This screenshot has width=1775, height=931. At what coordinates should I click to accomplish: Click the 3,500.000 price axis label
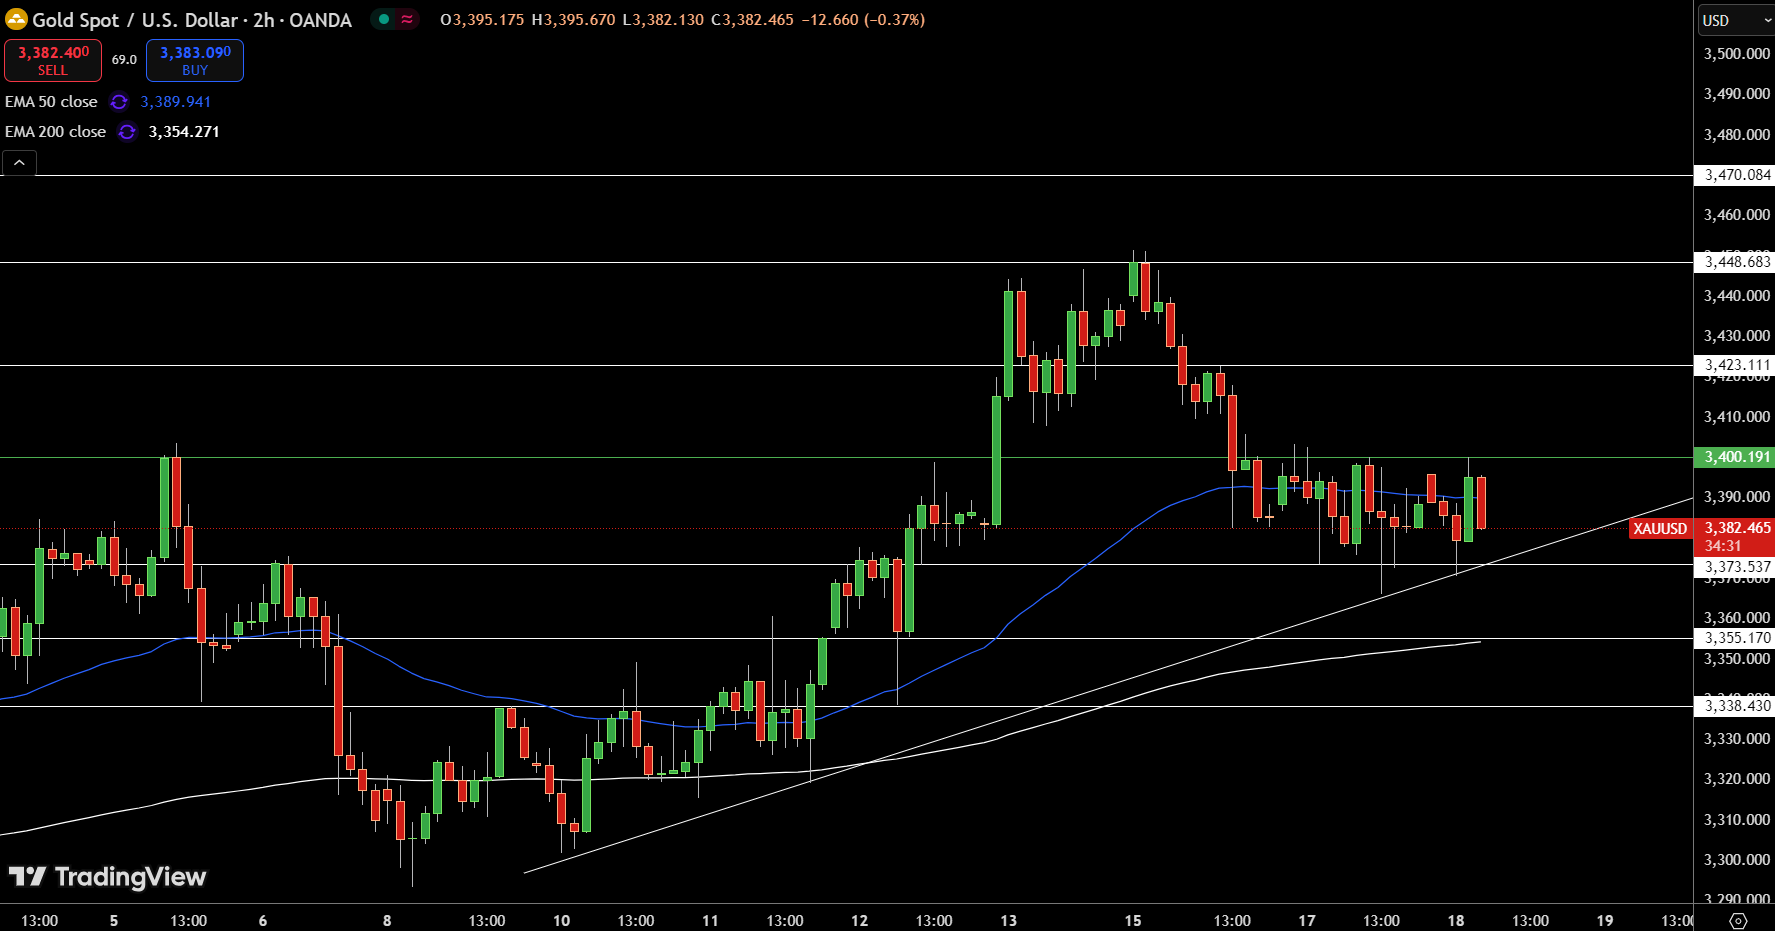point(1737,54)
